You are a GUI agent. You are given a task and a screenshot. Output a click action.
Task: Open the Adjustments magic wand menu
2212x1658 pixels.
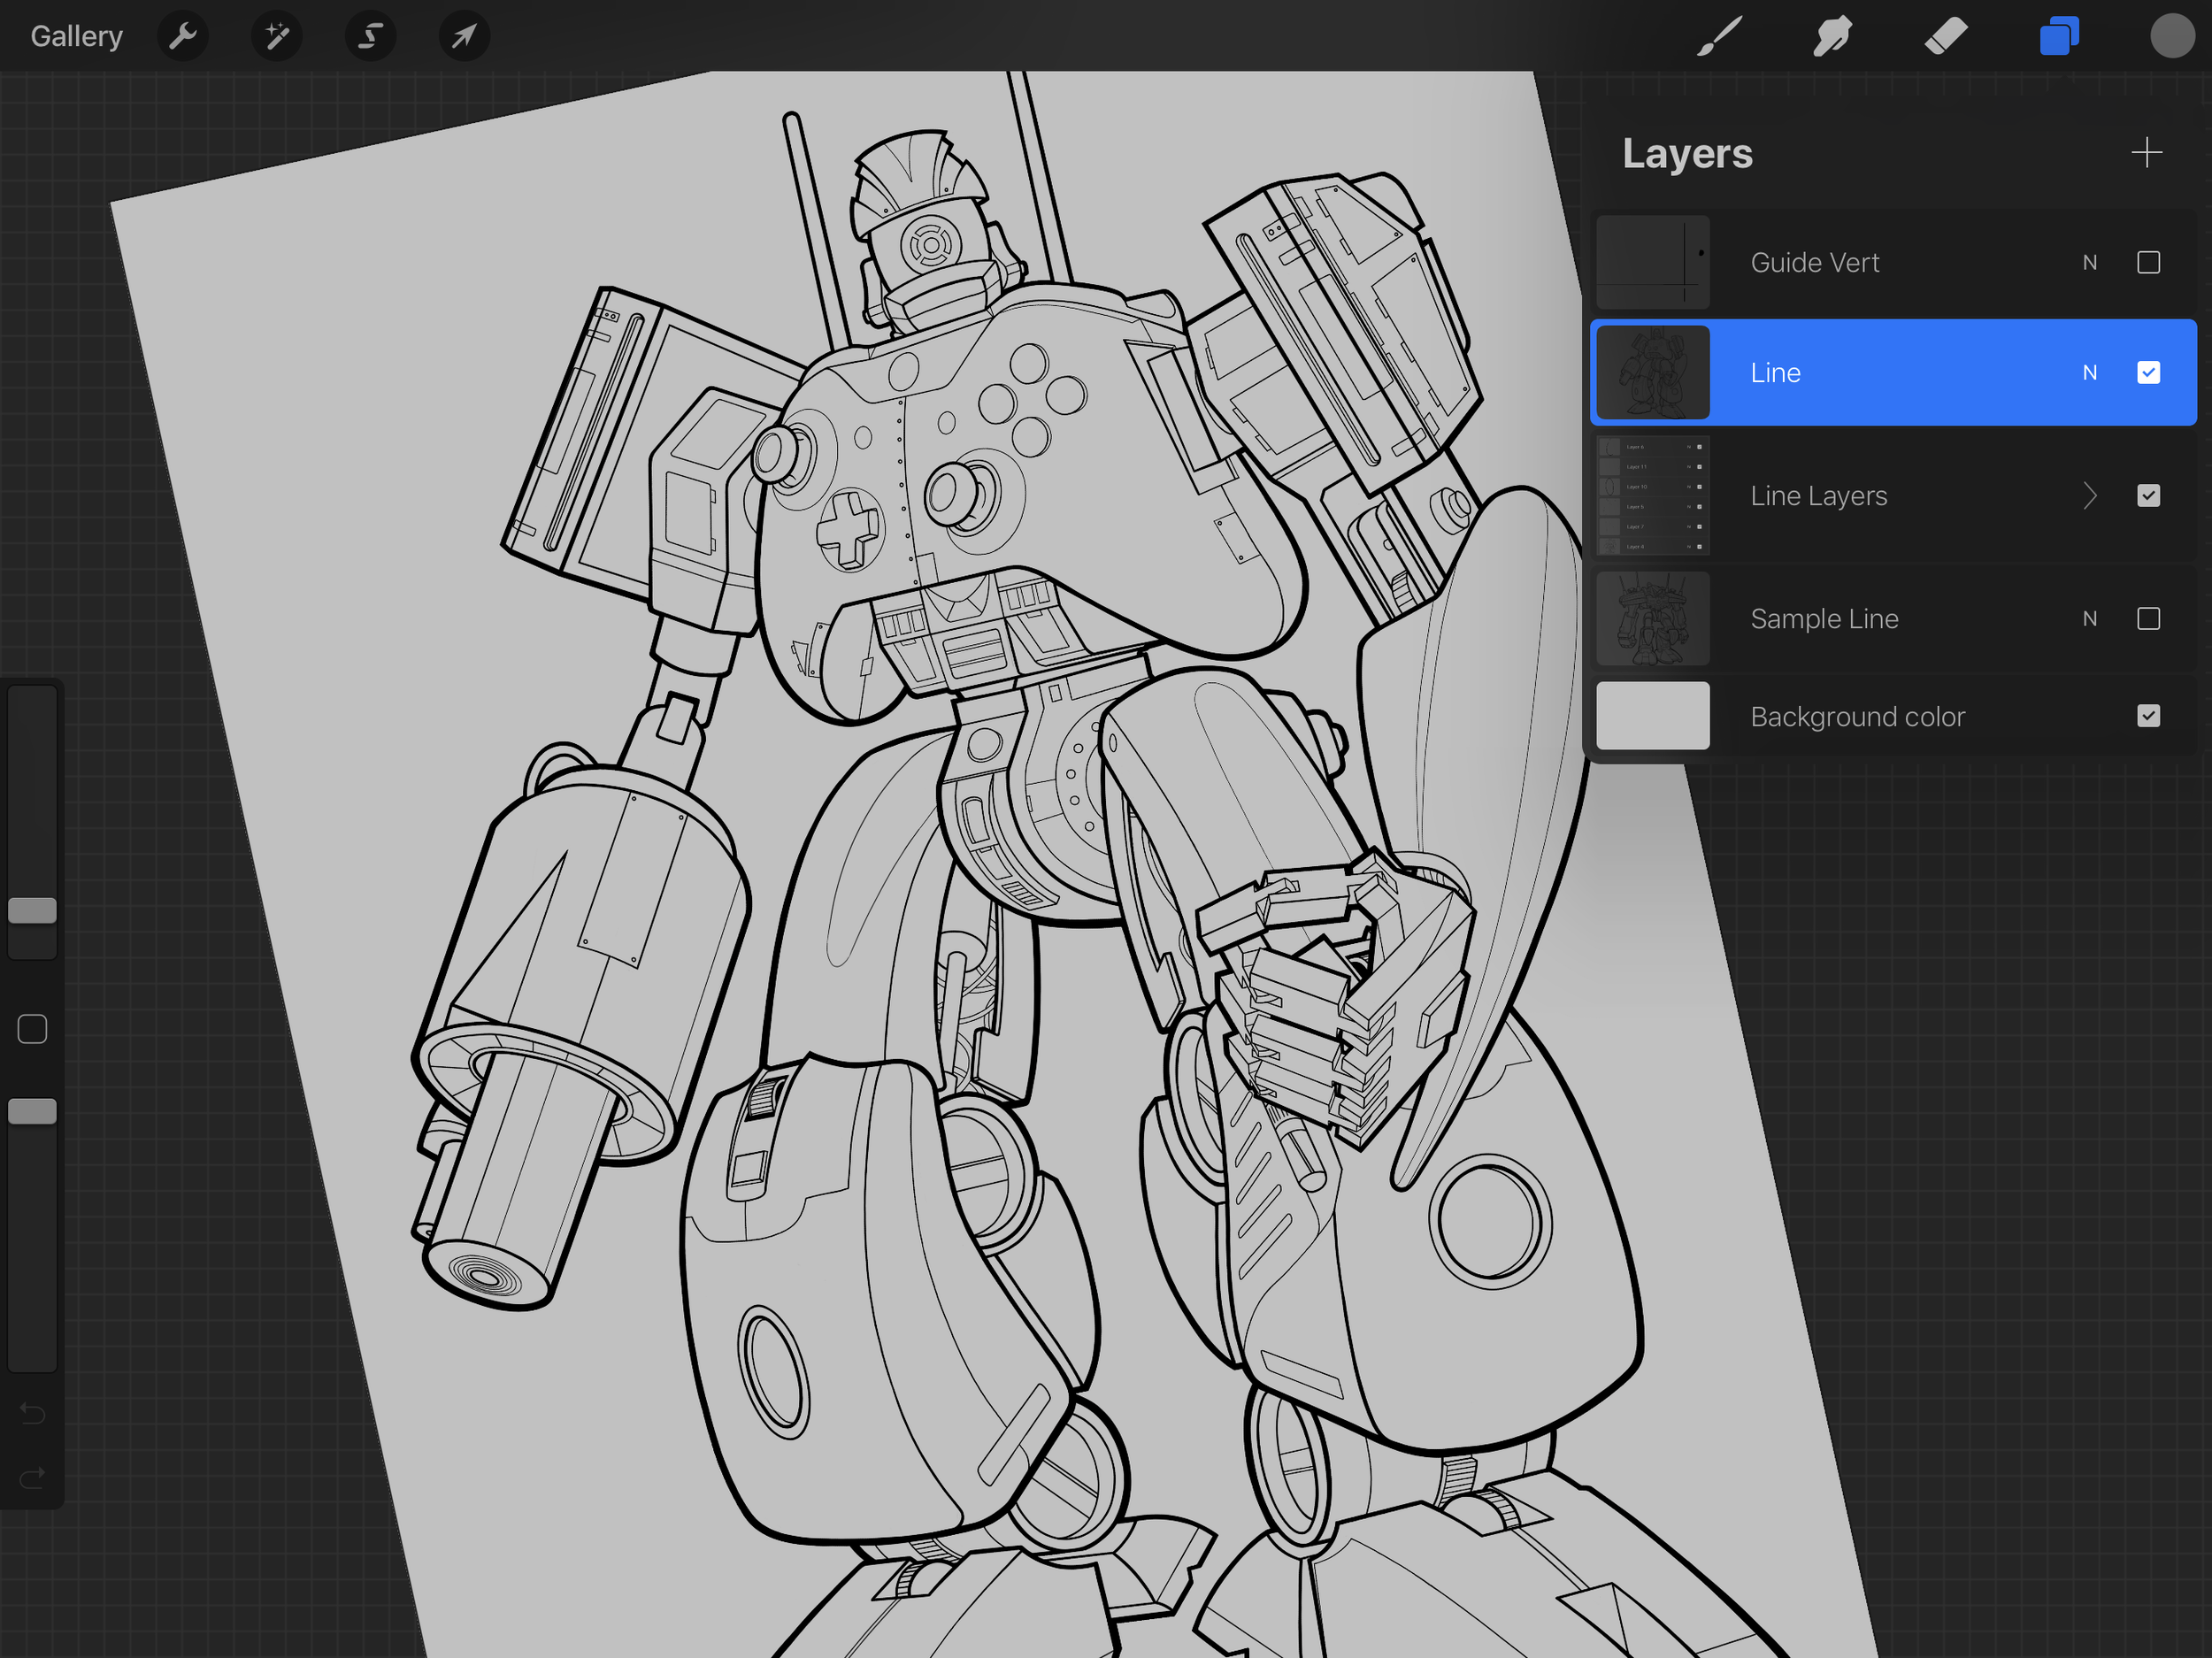277,37
